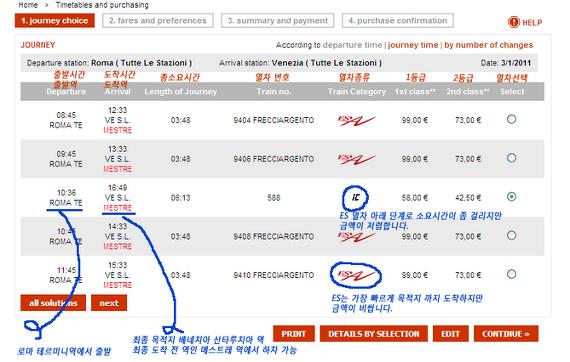Click the 42,50 € second class price
The image size is (570, 362).
468,198
